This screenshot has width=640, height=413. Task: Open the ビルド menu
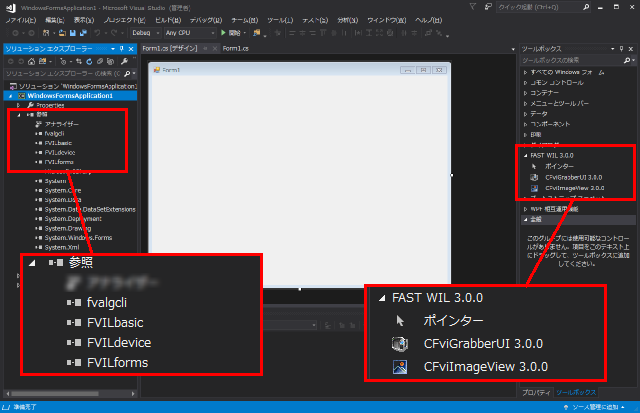tap(168, 20)
